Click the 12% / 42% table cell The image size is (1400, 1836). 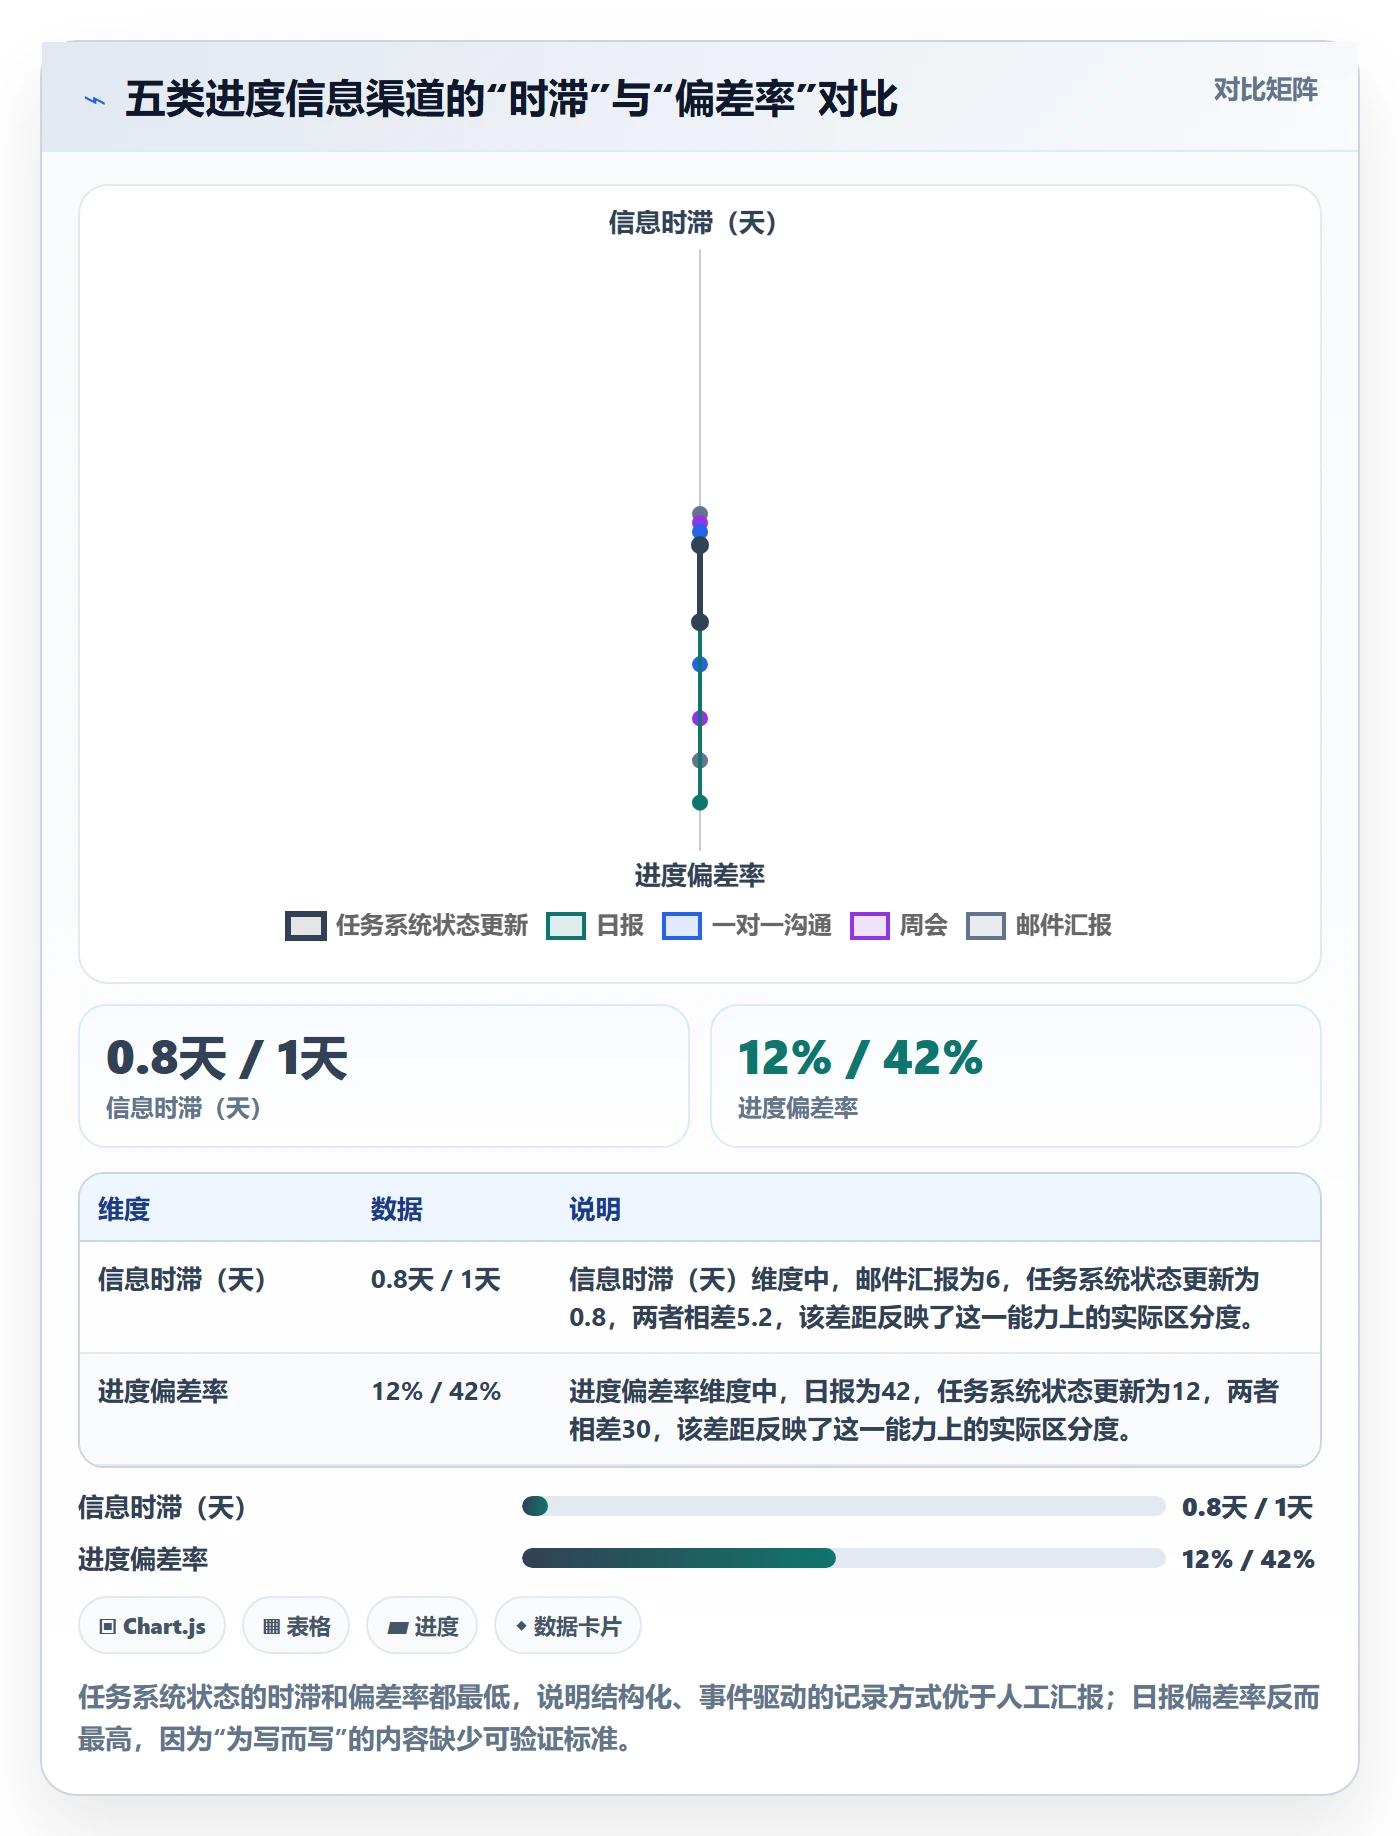(436, 1391)
